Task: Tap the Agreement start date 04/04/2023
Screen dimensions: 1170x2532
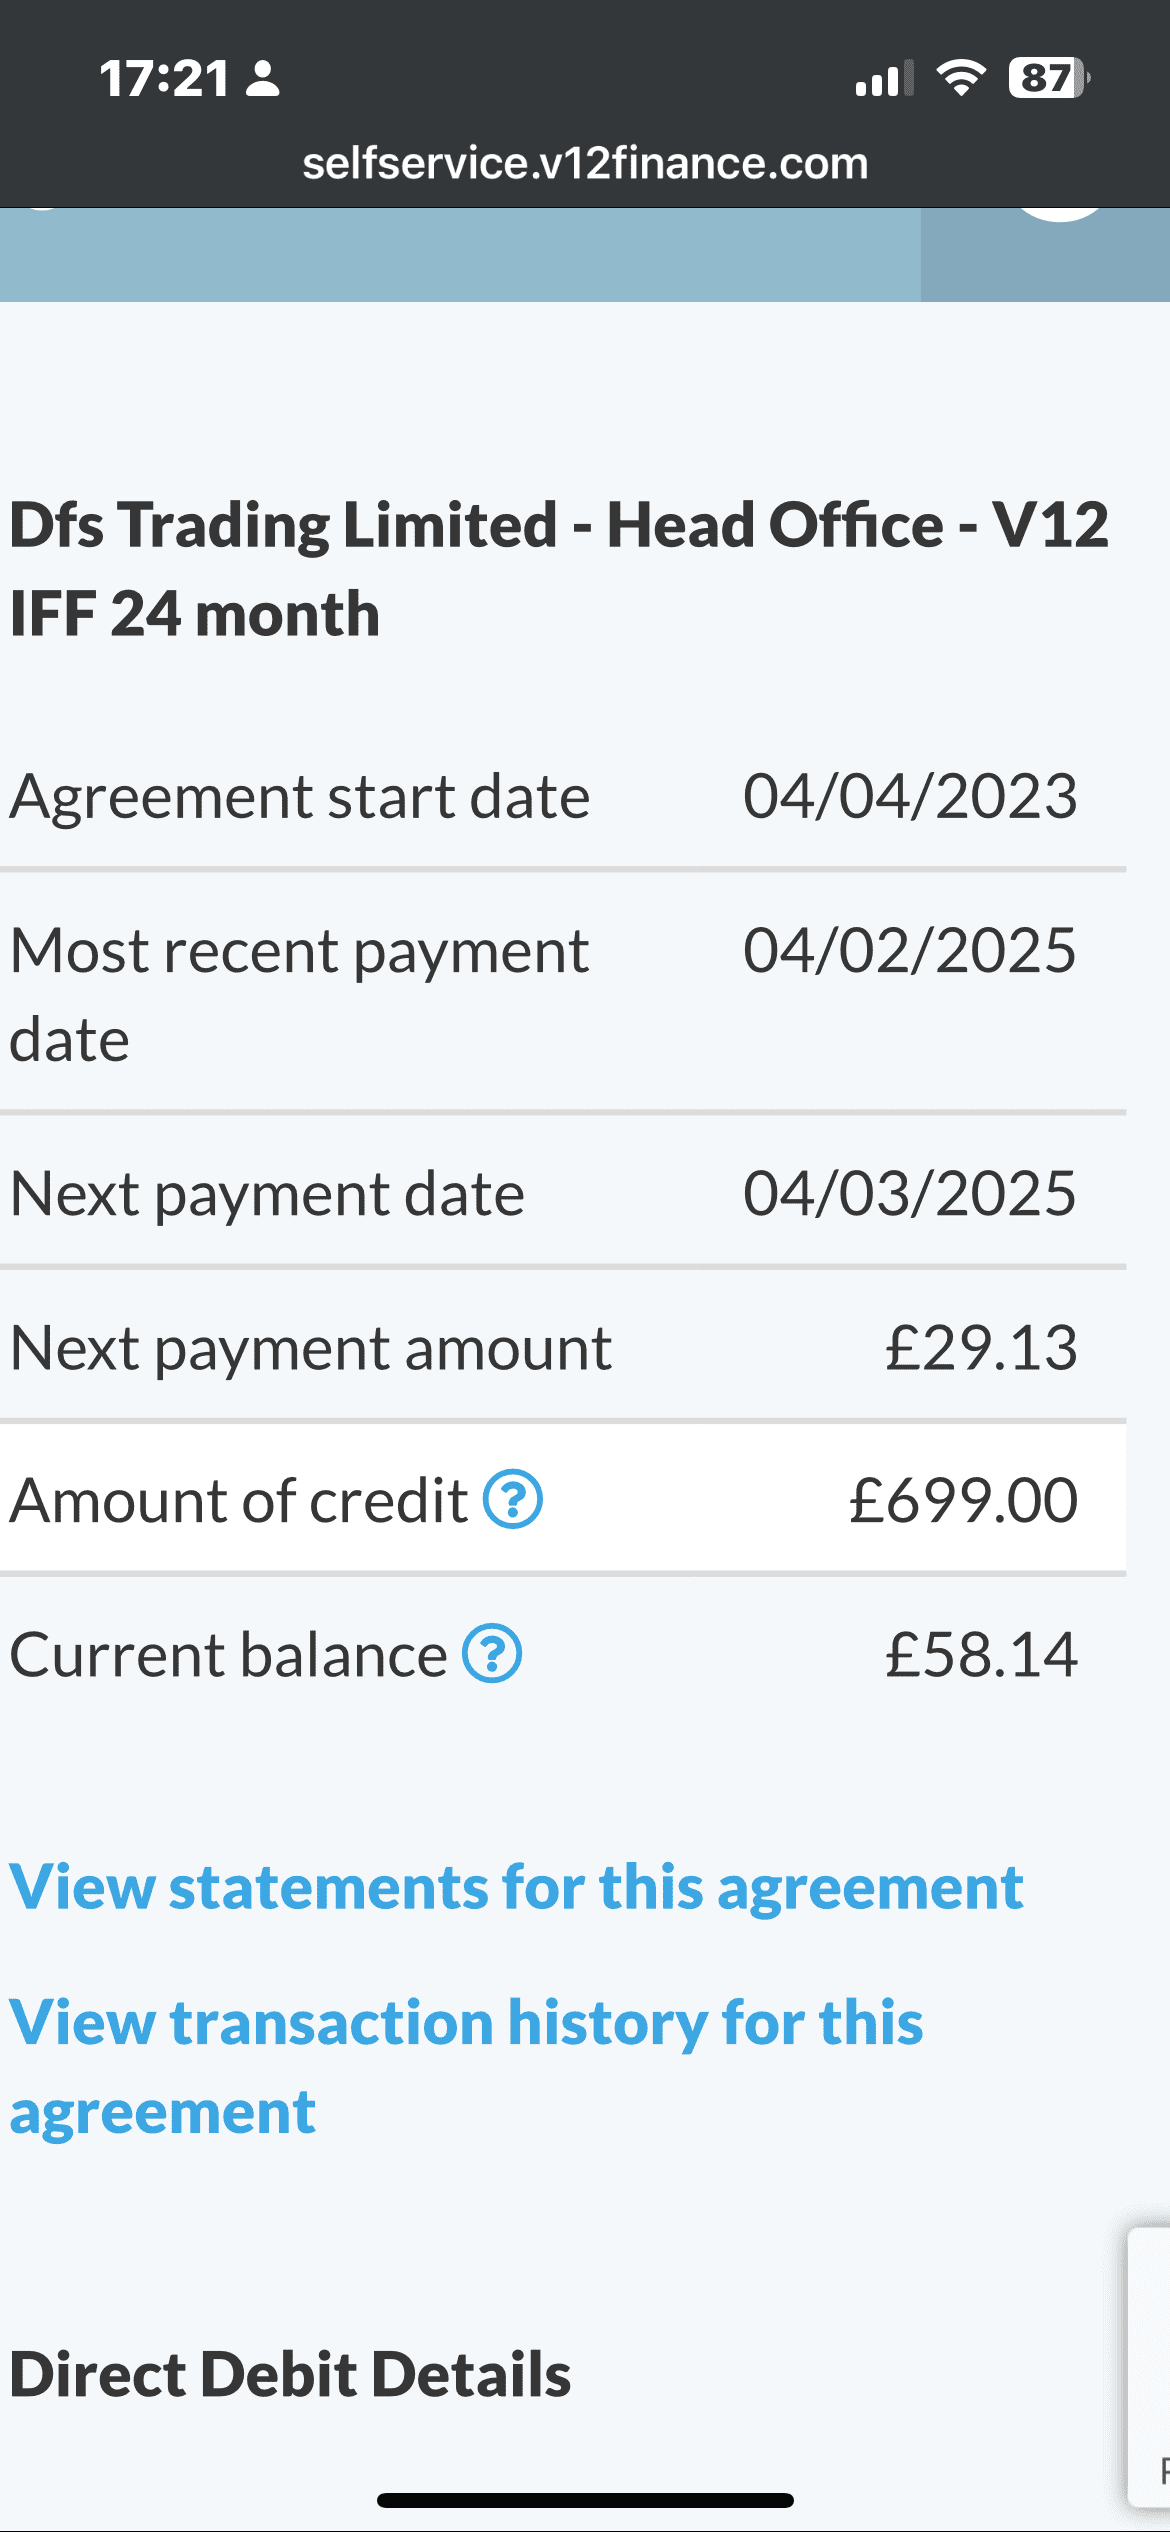Action: (910, 796)
